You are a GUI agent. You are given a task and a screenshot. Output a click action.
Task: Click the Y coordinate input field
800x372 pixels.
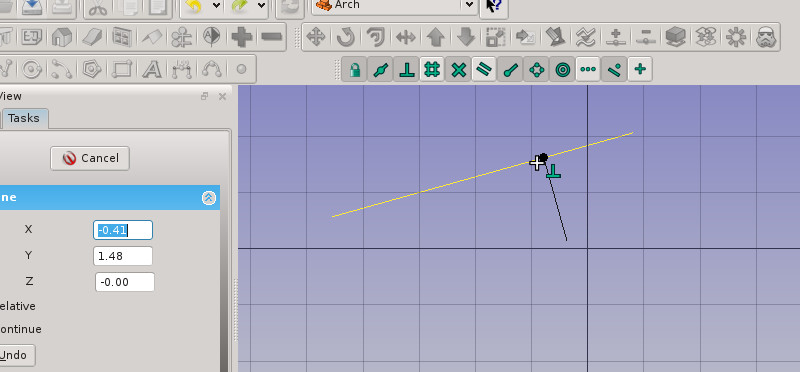pyautogui.click(x=123, y=256)
